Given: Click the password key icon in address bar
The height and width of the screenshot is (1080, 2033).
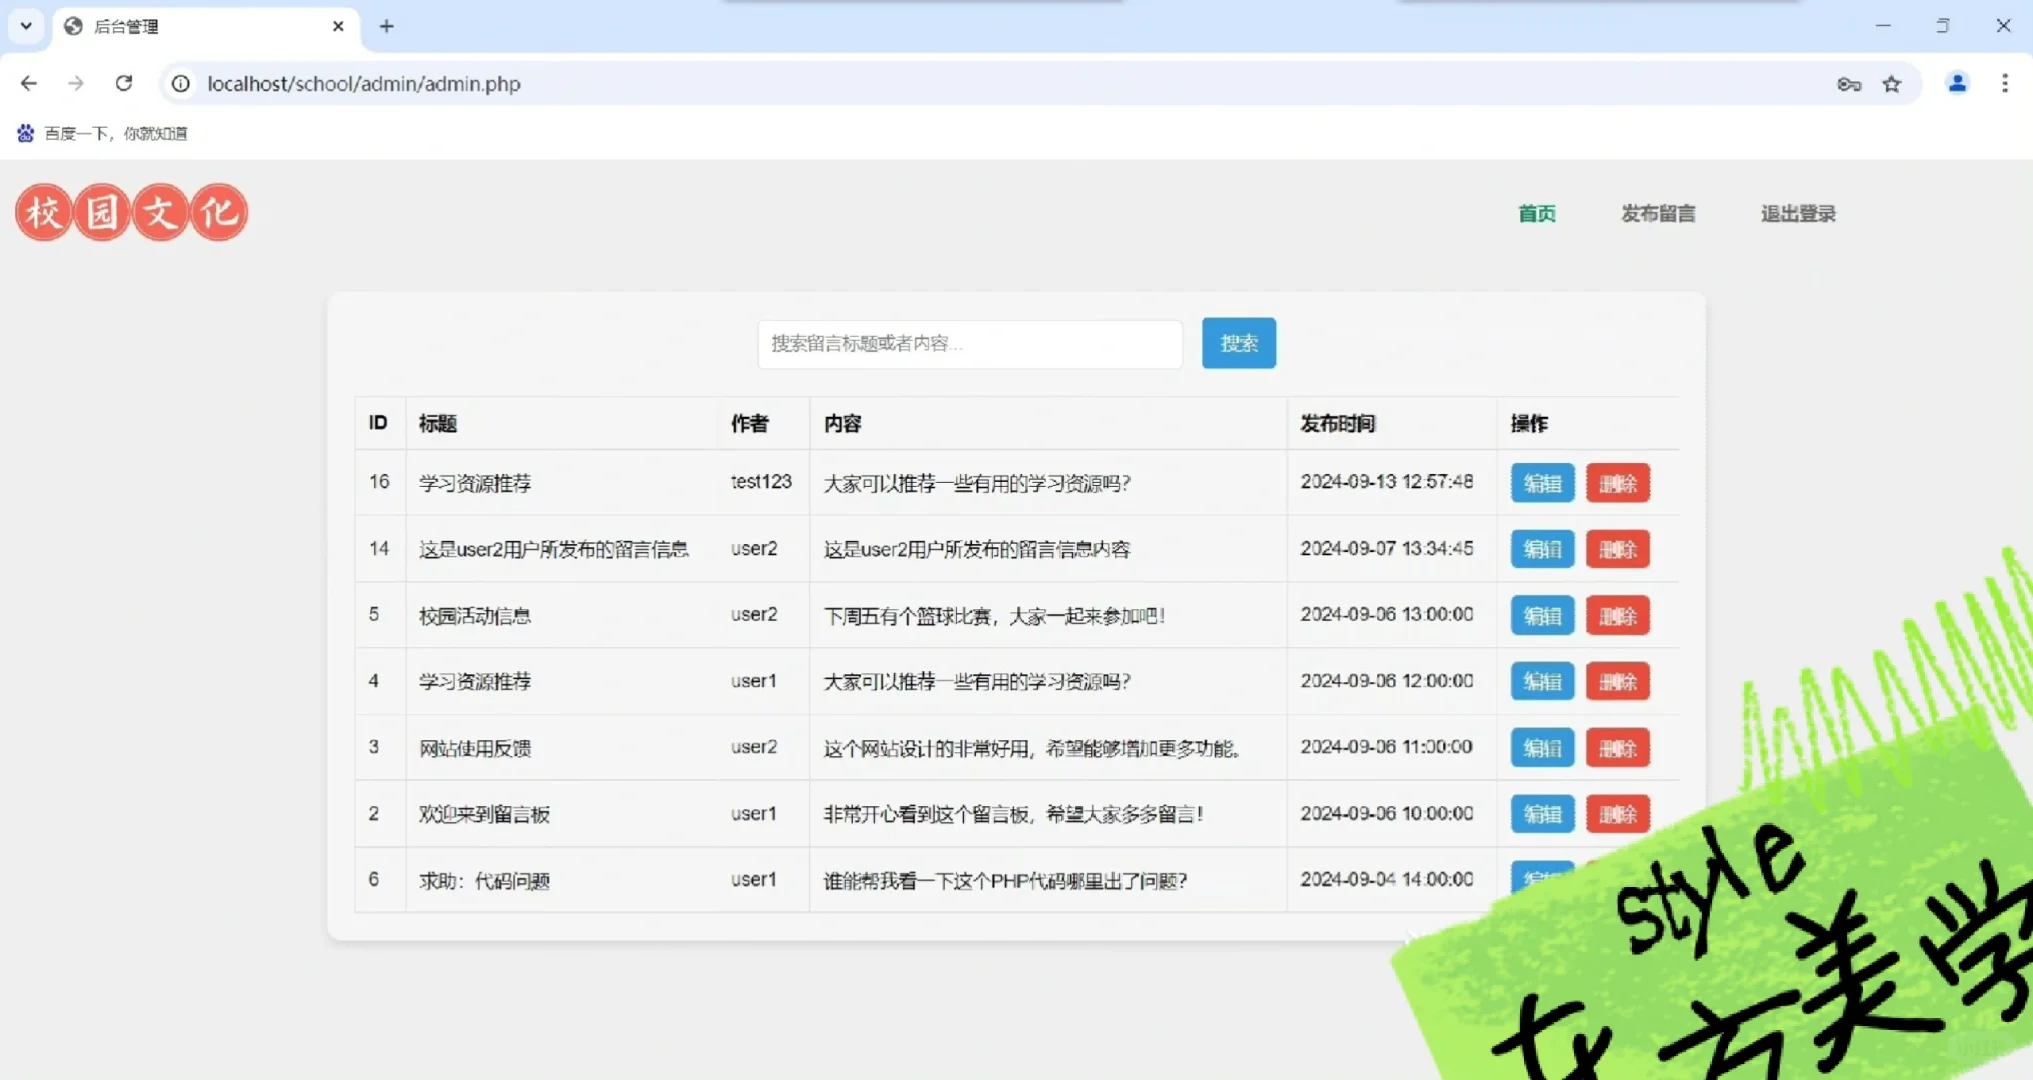Looking at the screenshot, I should (1849, 84).
